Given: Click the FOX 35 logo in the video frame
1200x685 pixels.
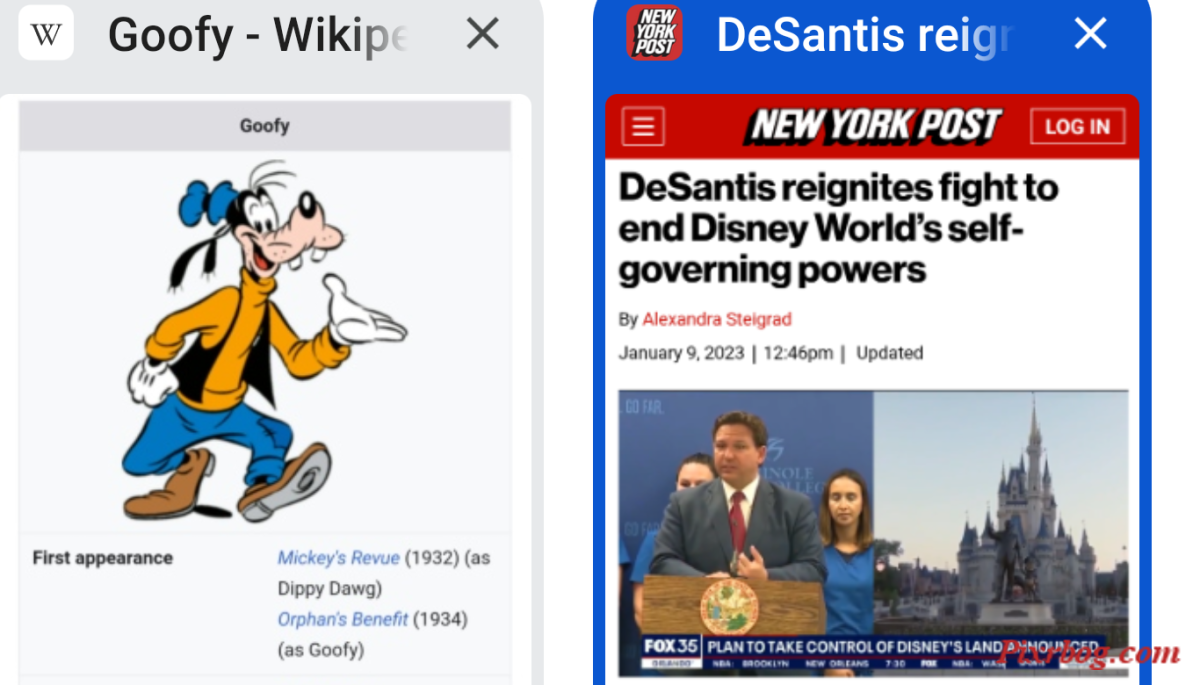Looking at the screenshot, I should click(670, 647).
